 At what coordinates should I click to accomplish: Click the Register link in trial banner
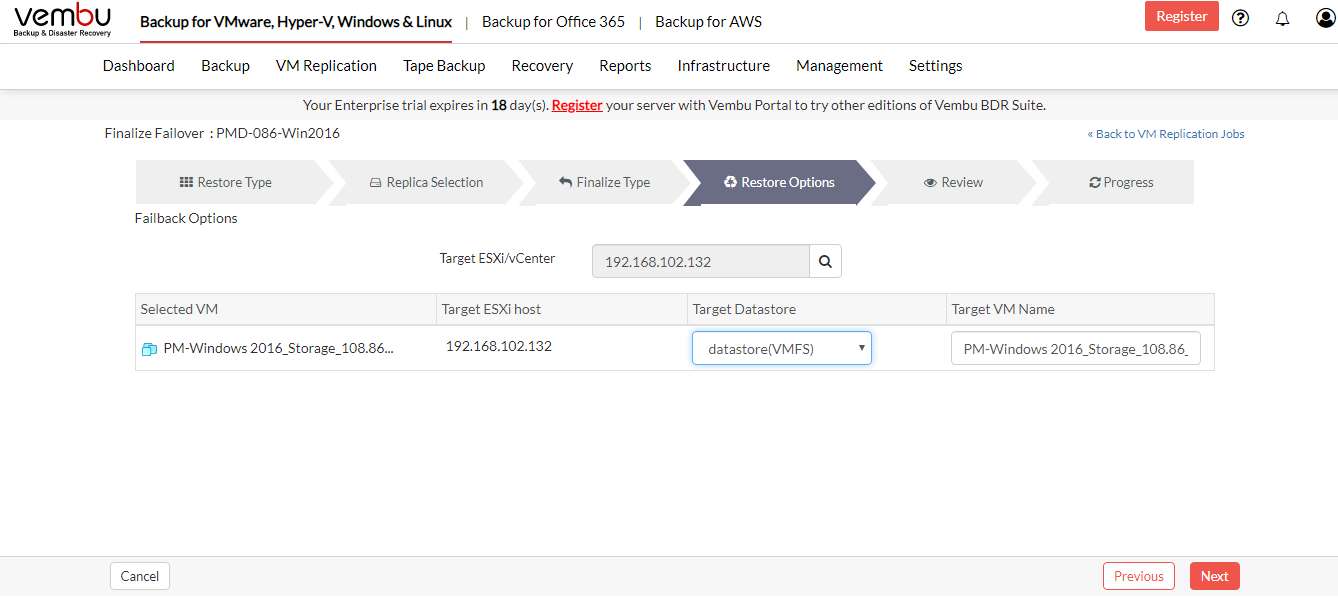click(577, 105)
